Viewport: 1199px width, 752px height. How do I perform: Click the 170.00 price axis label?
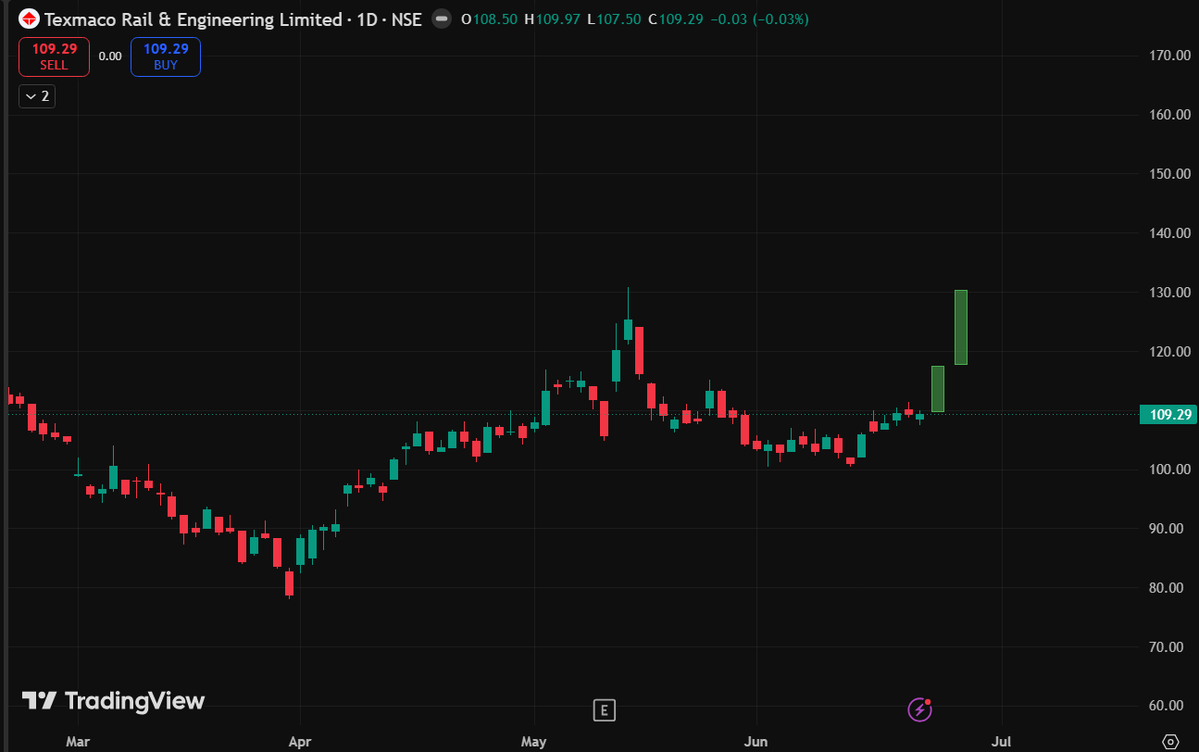tap(1170, 55)
